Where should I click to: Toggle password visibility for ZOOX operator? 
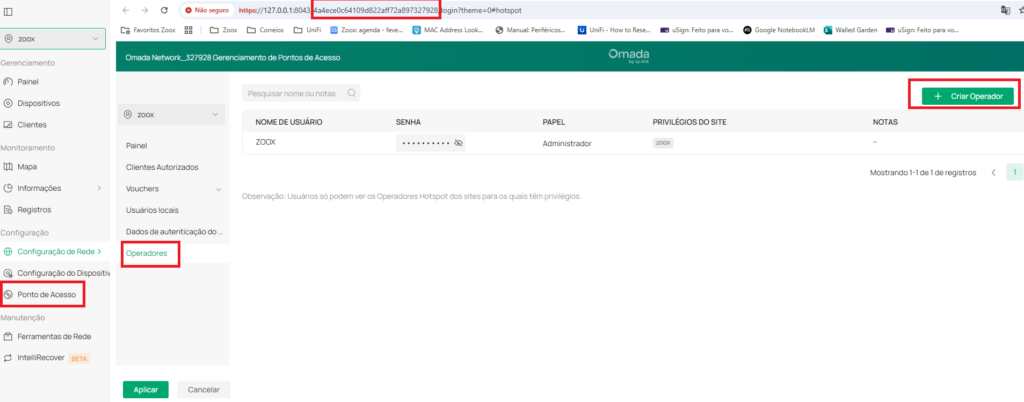(x=458, y=143)
